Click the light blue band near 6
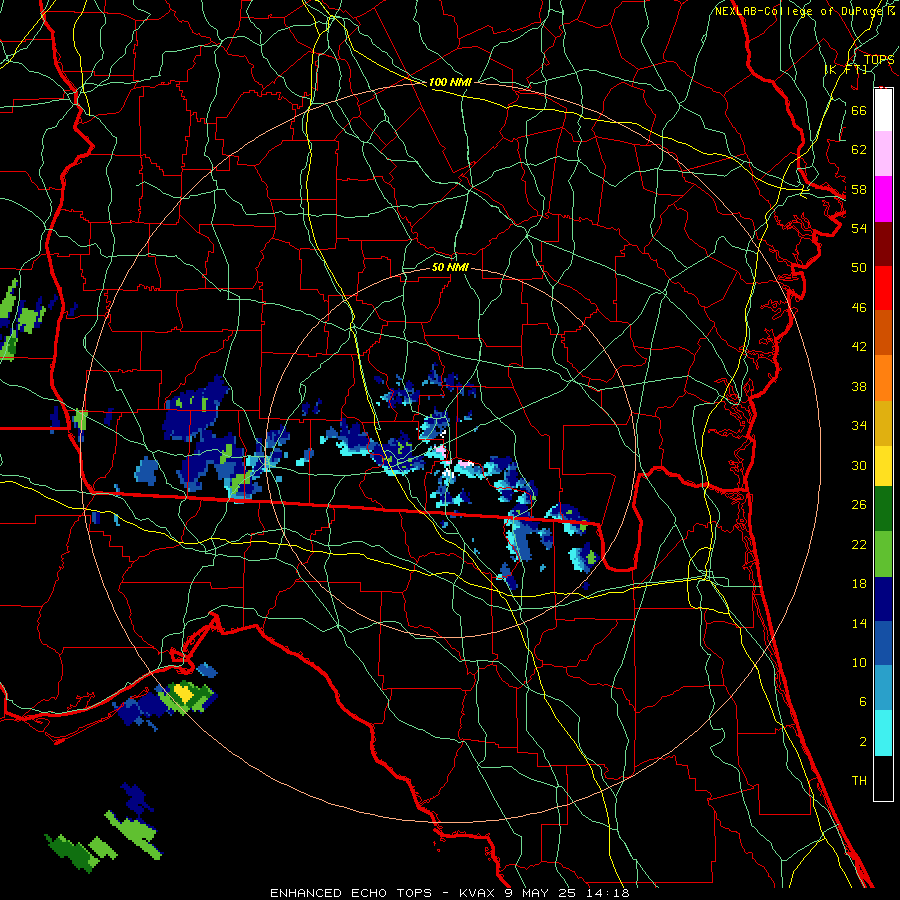This screenshot has width=900, height=900. click(883, 688)
